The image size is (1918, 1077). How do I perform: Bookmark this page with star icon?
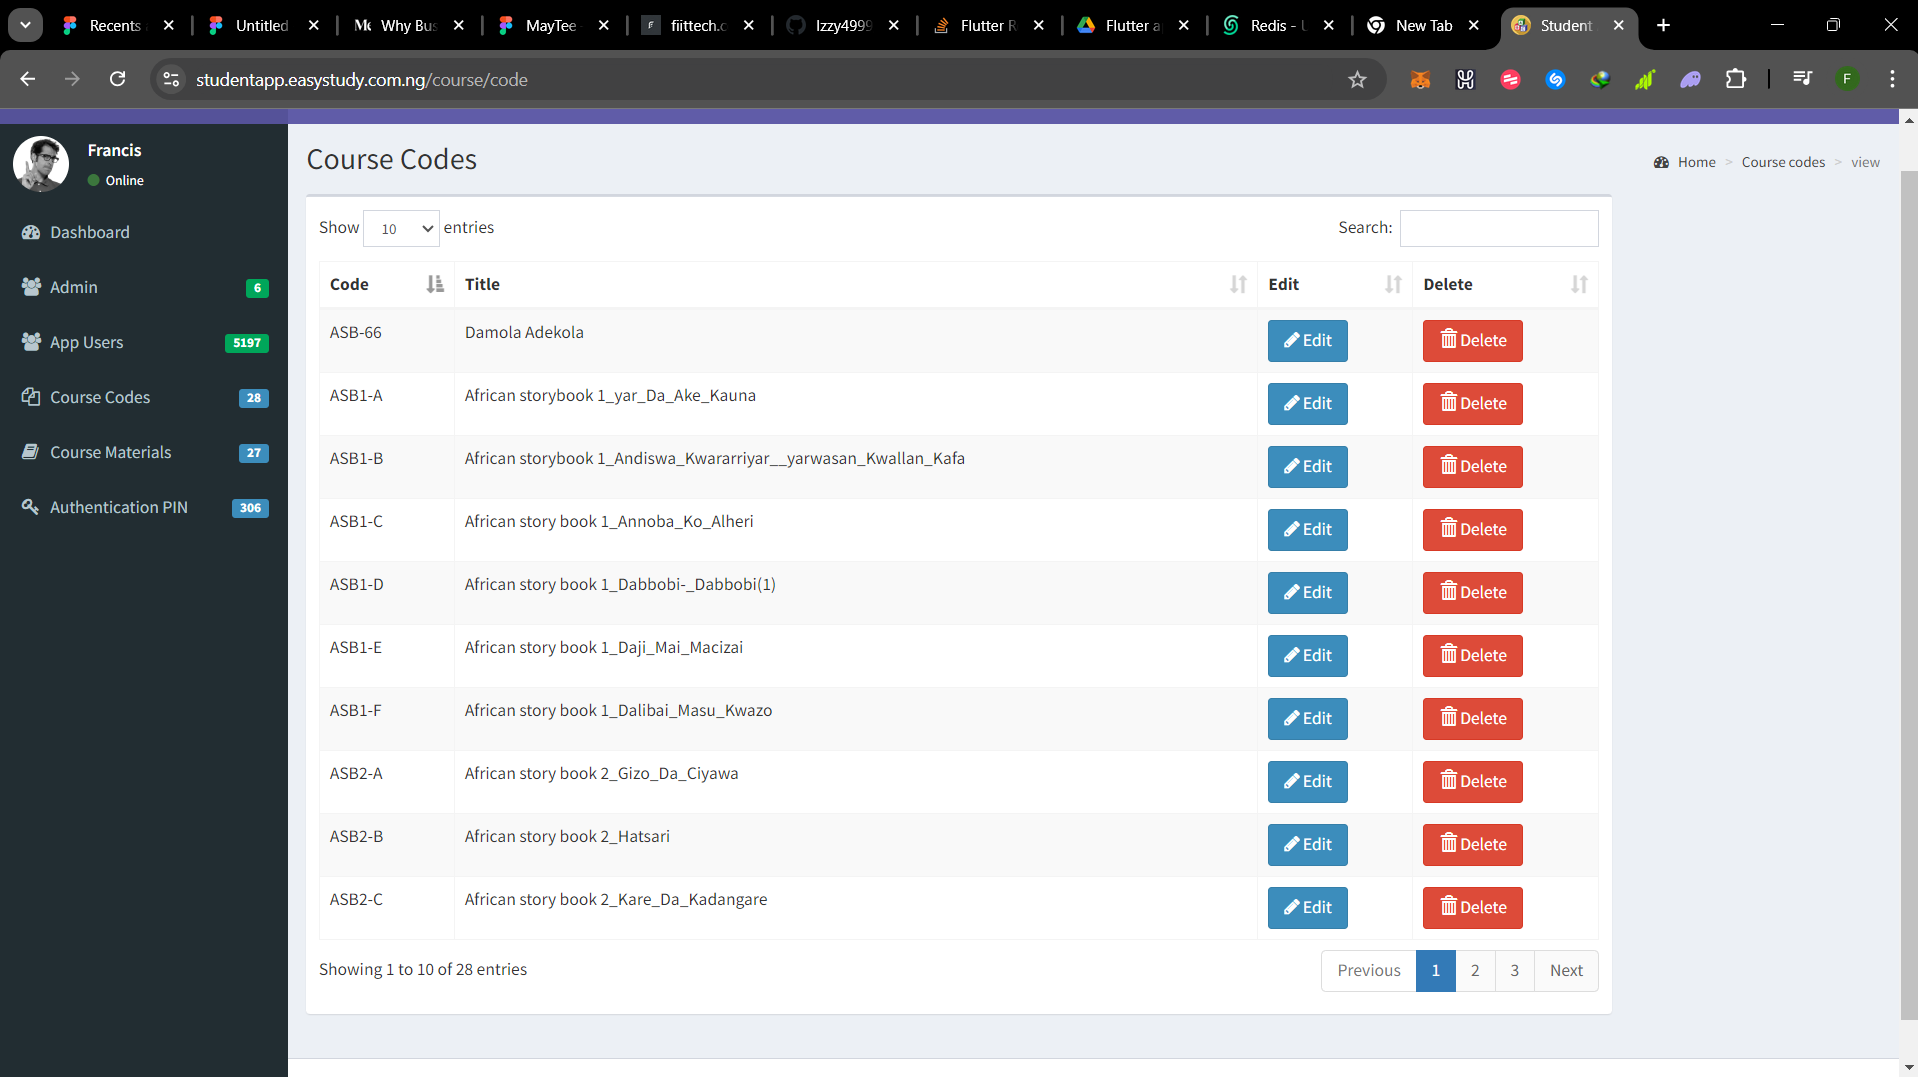click(1357, 80)
